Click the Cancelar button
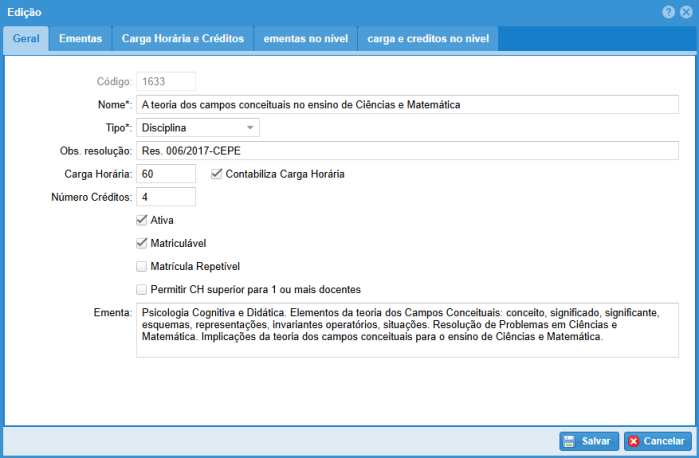The height and width of the screenshot is (458, 699). tap(657, 441)
